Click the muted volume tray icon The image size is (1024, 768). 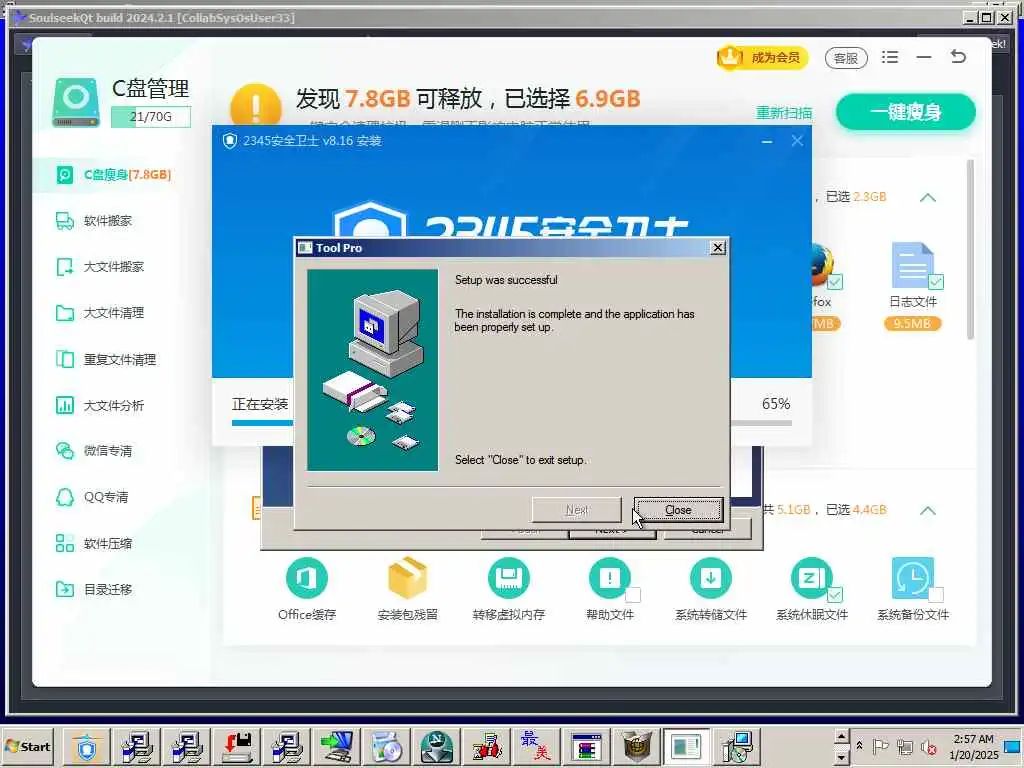pyautogui.click(x=928, y=747)
